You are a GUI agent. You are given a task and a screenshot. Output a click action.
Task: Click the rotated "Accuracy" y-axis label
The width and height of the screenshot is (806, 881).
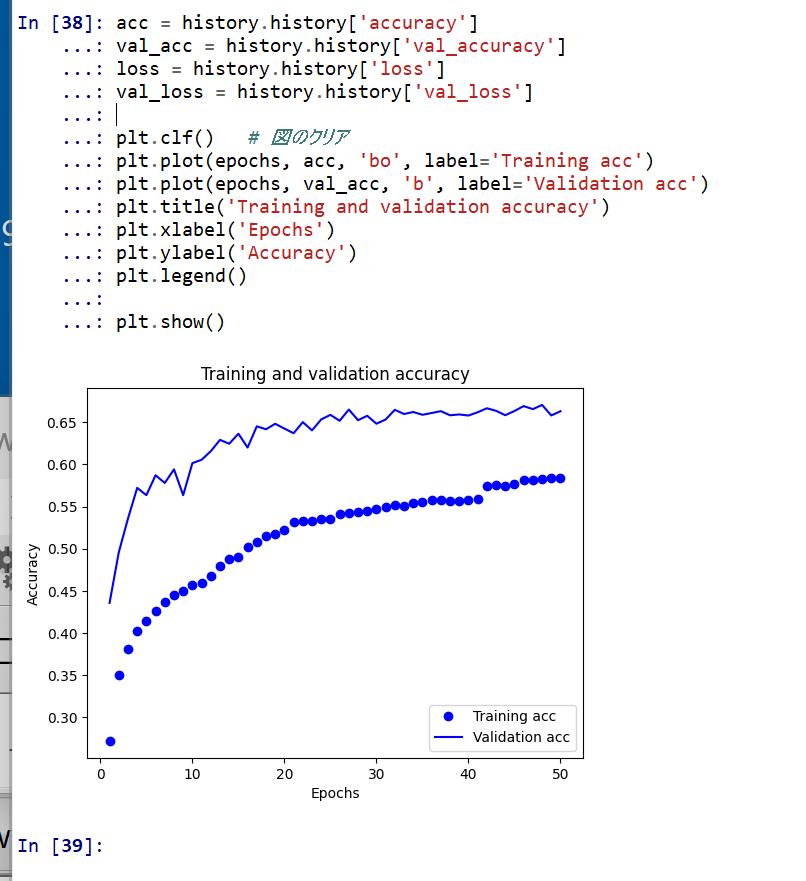click(x=33, y=574)
